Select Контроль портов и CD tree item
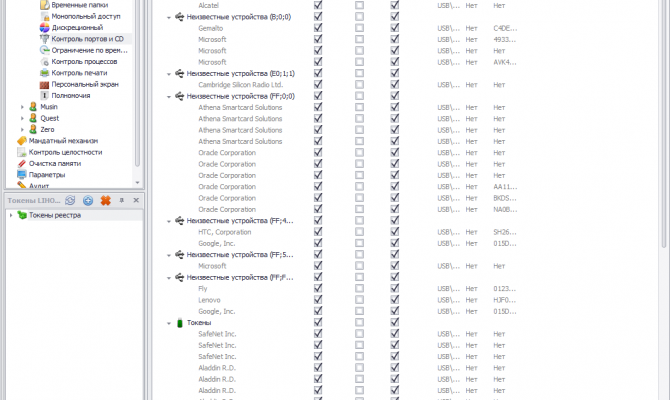 pyautogui.click(x=88, y=39)
